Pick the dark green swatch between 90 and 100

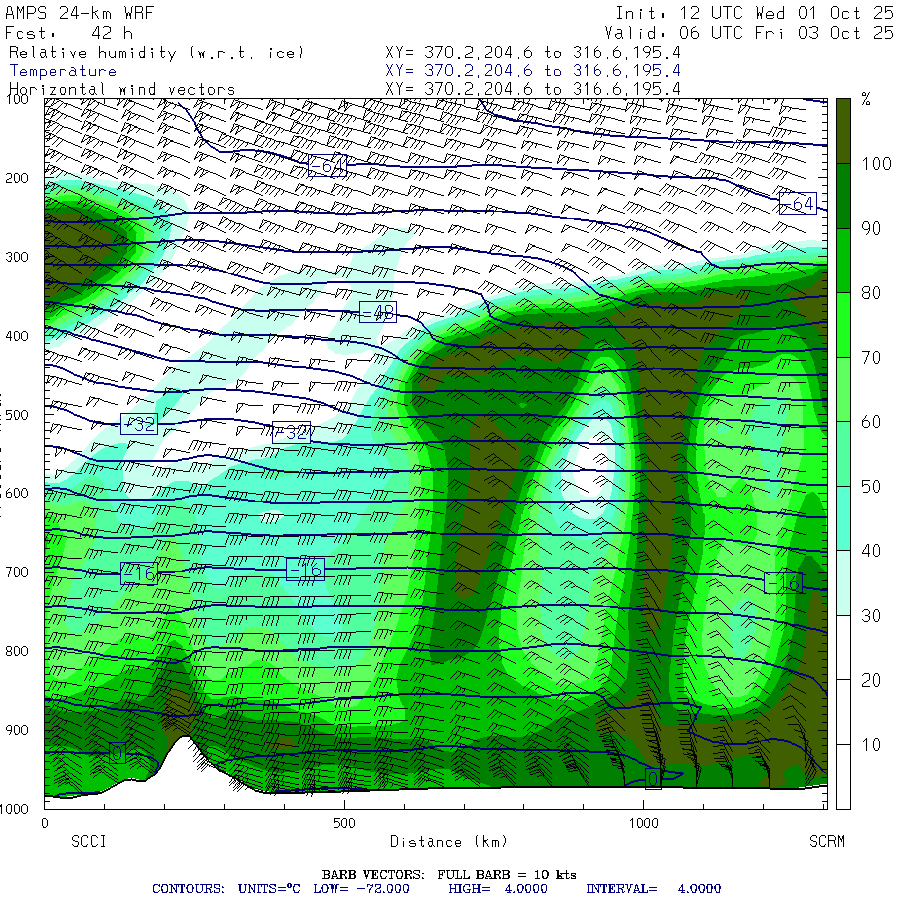(x=843, y=196)
